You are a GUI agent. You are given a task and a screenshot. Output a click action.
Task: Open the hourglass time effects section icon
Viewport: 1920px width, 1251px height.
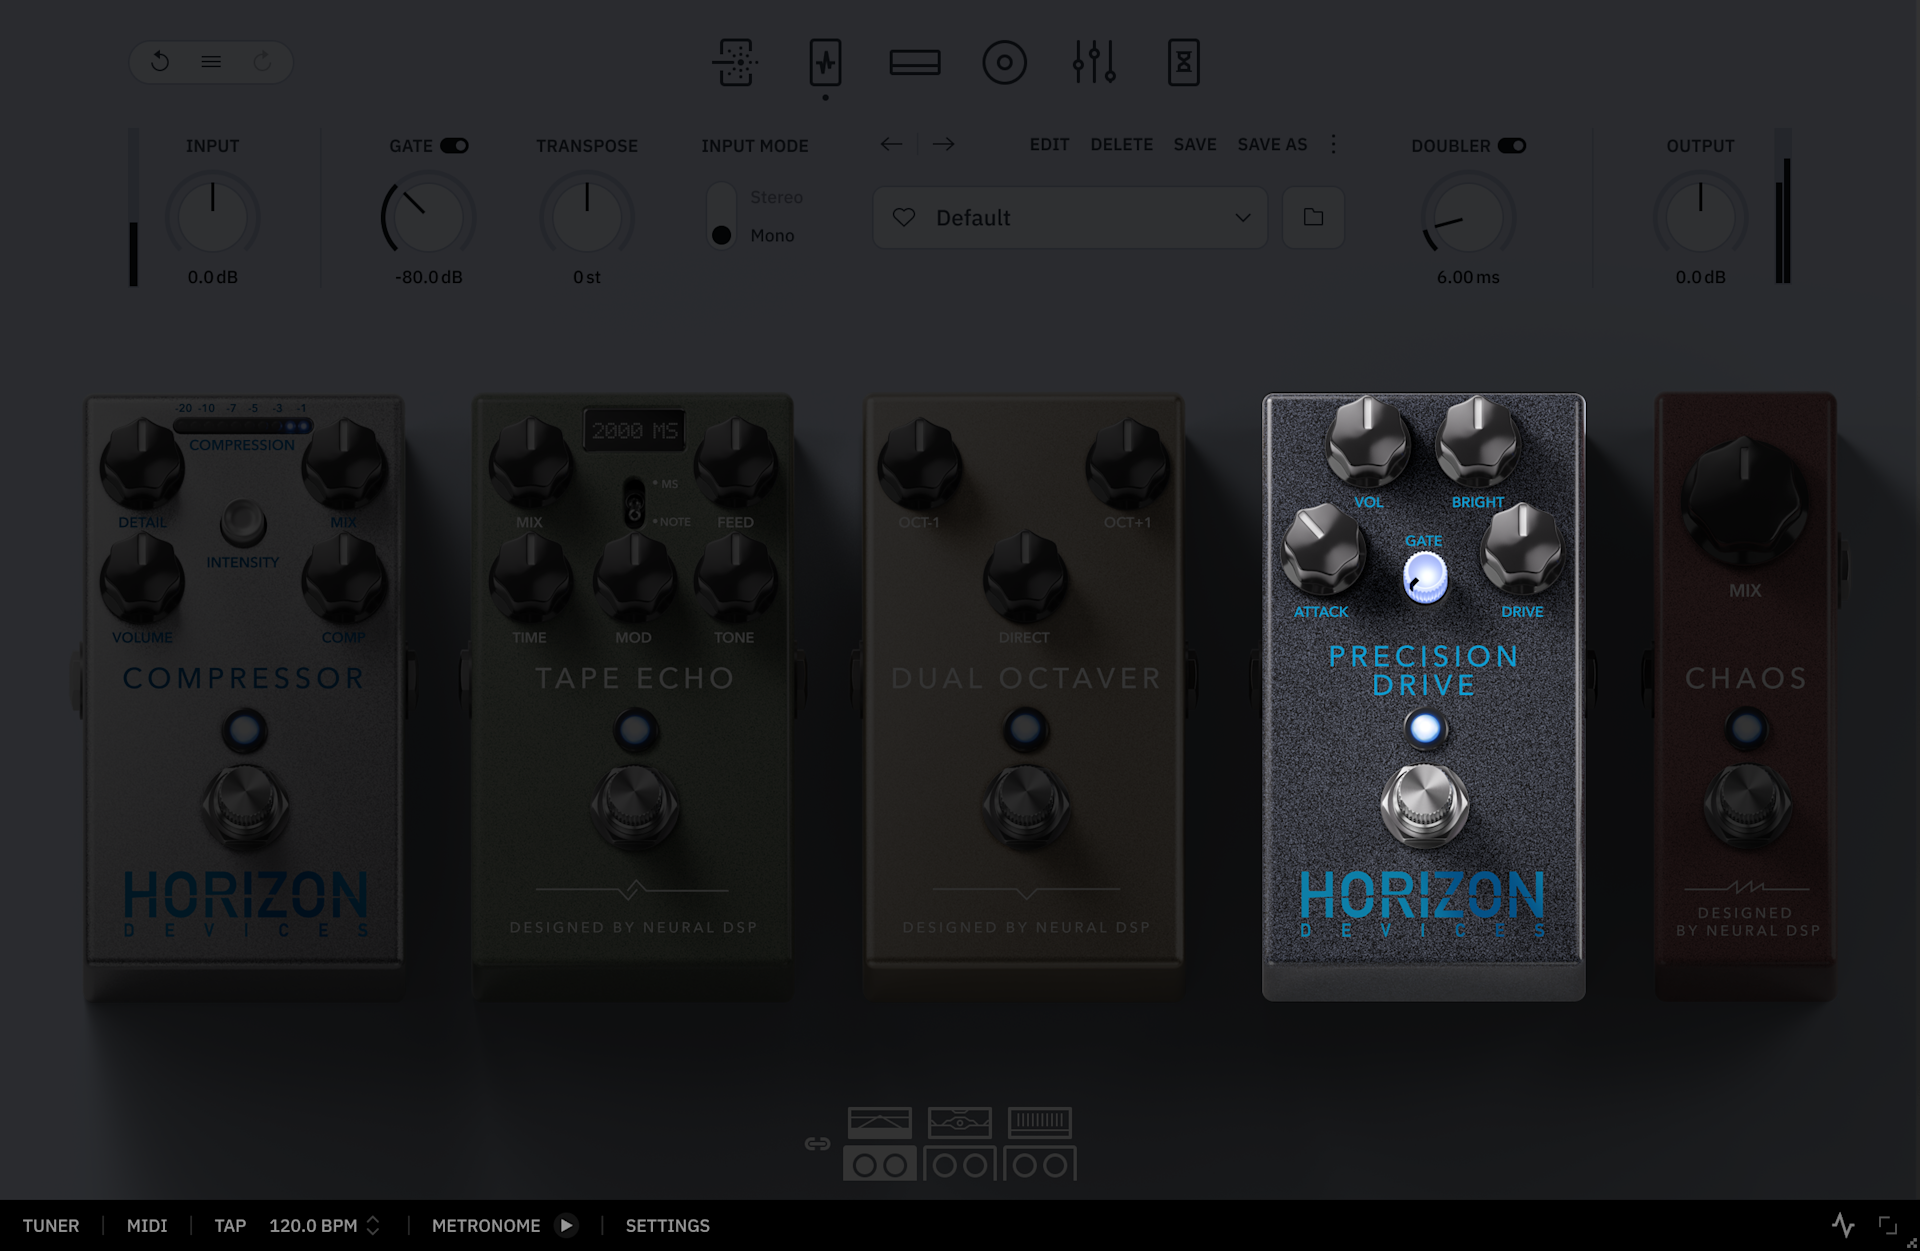(x=1184, y=62)
